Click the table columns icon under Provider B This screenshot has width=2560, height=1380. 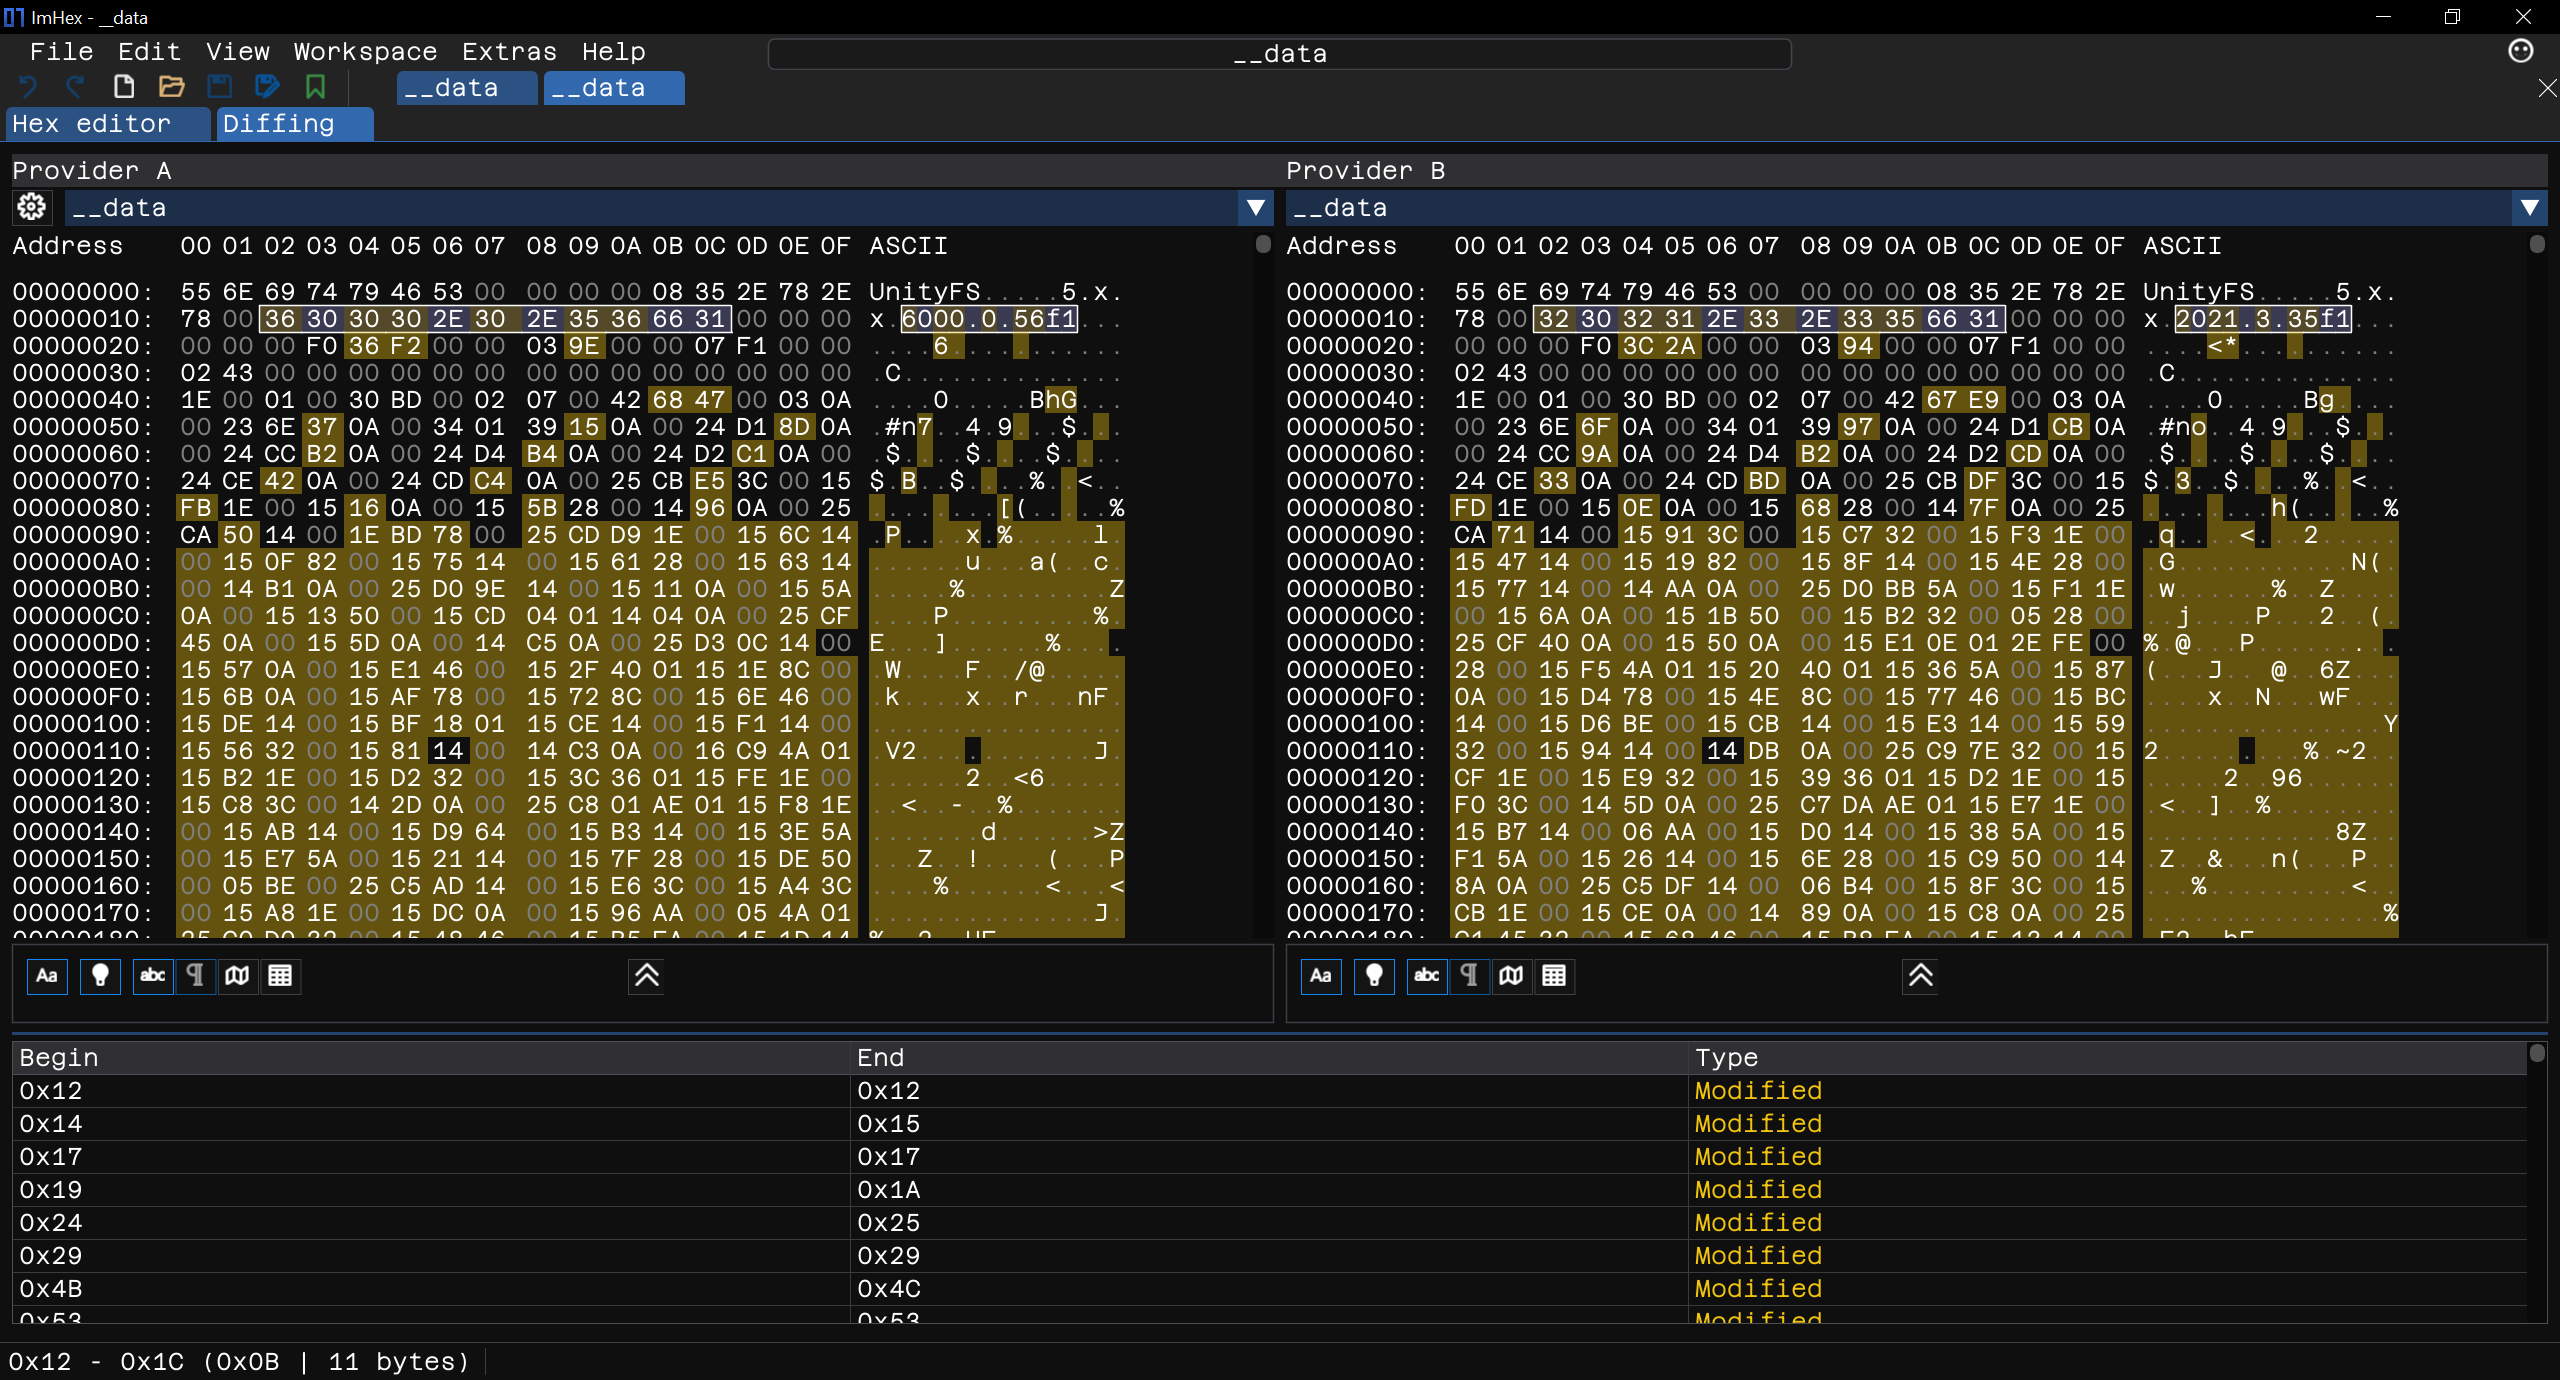(1554, 976)
